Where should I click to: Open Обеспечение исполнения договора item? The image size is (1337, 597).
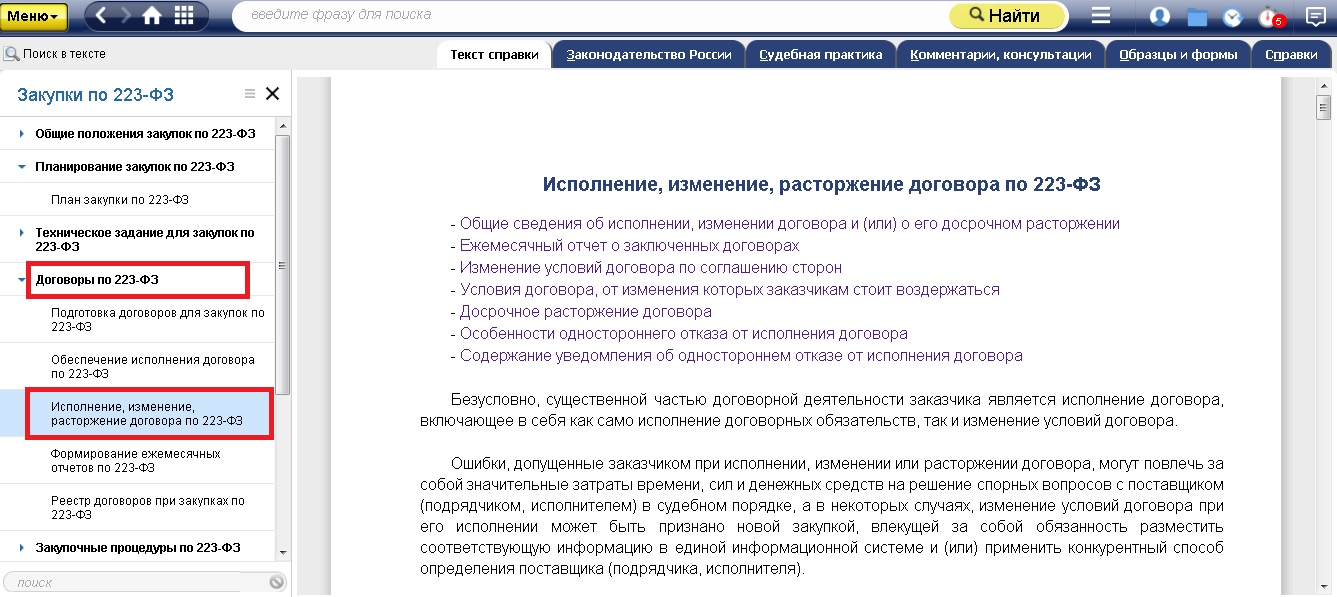coord(153,366)
